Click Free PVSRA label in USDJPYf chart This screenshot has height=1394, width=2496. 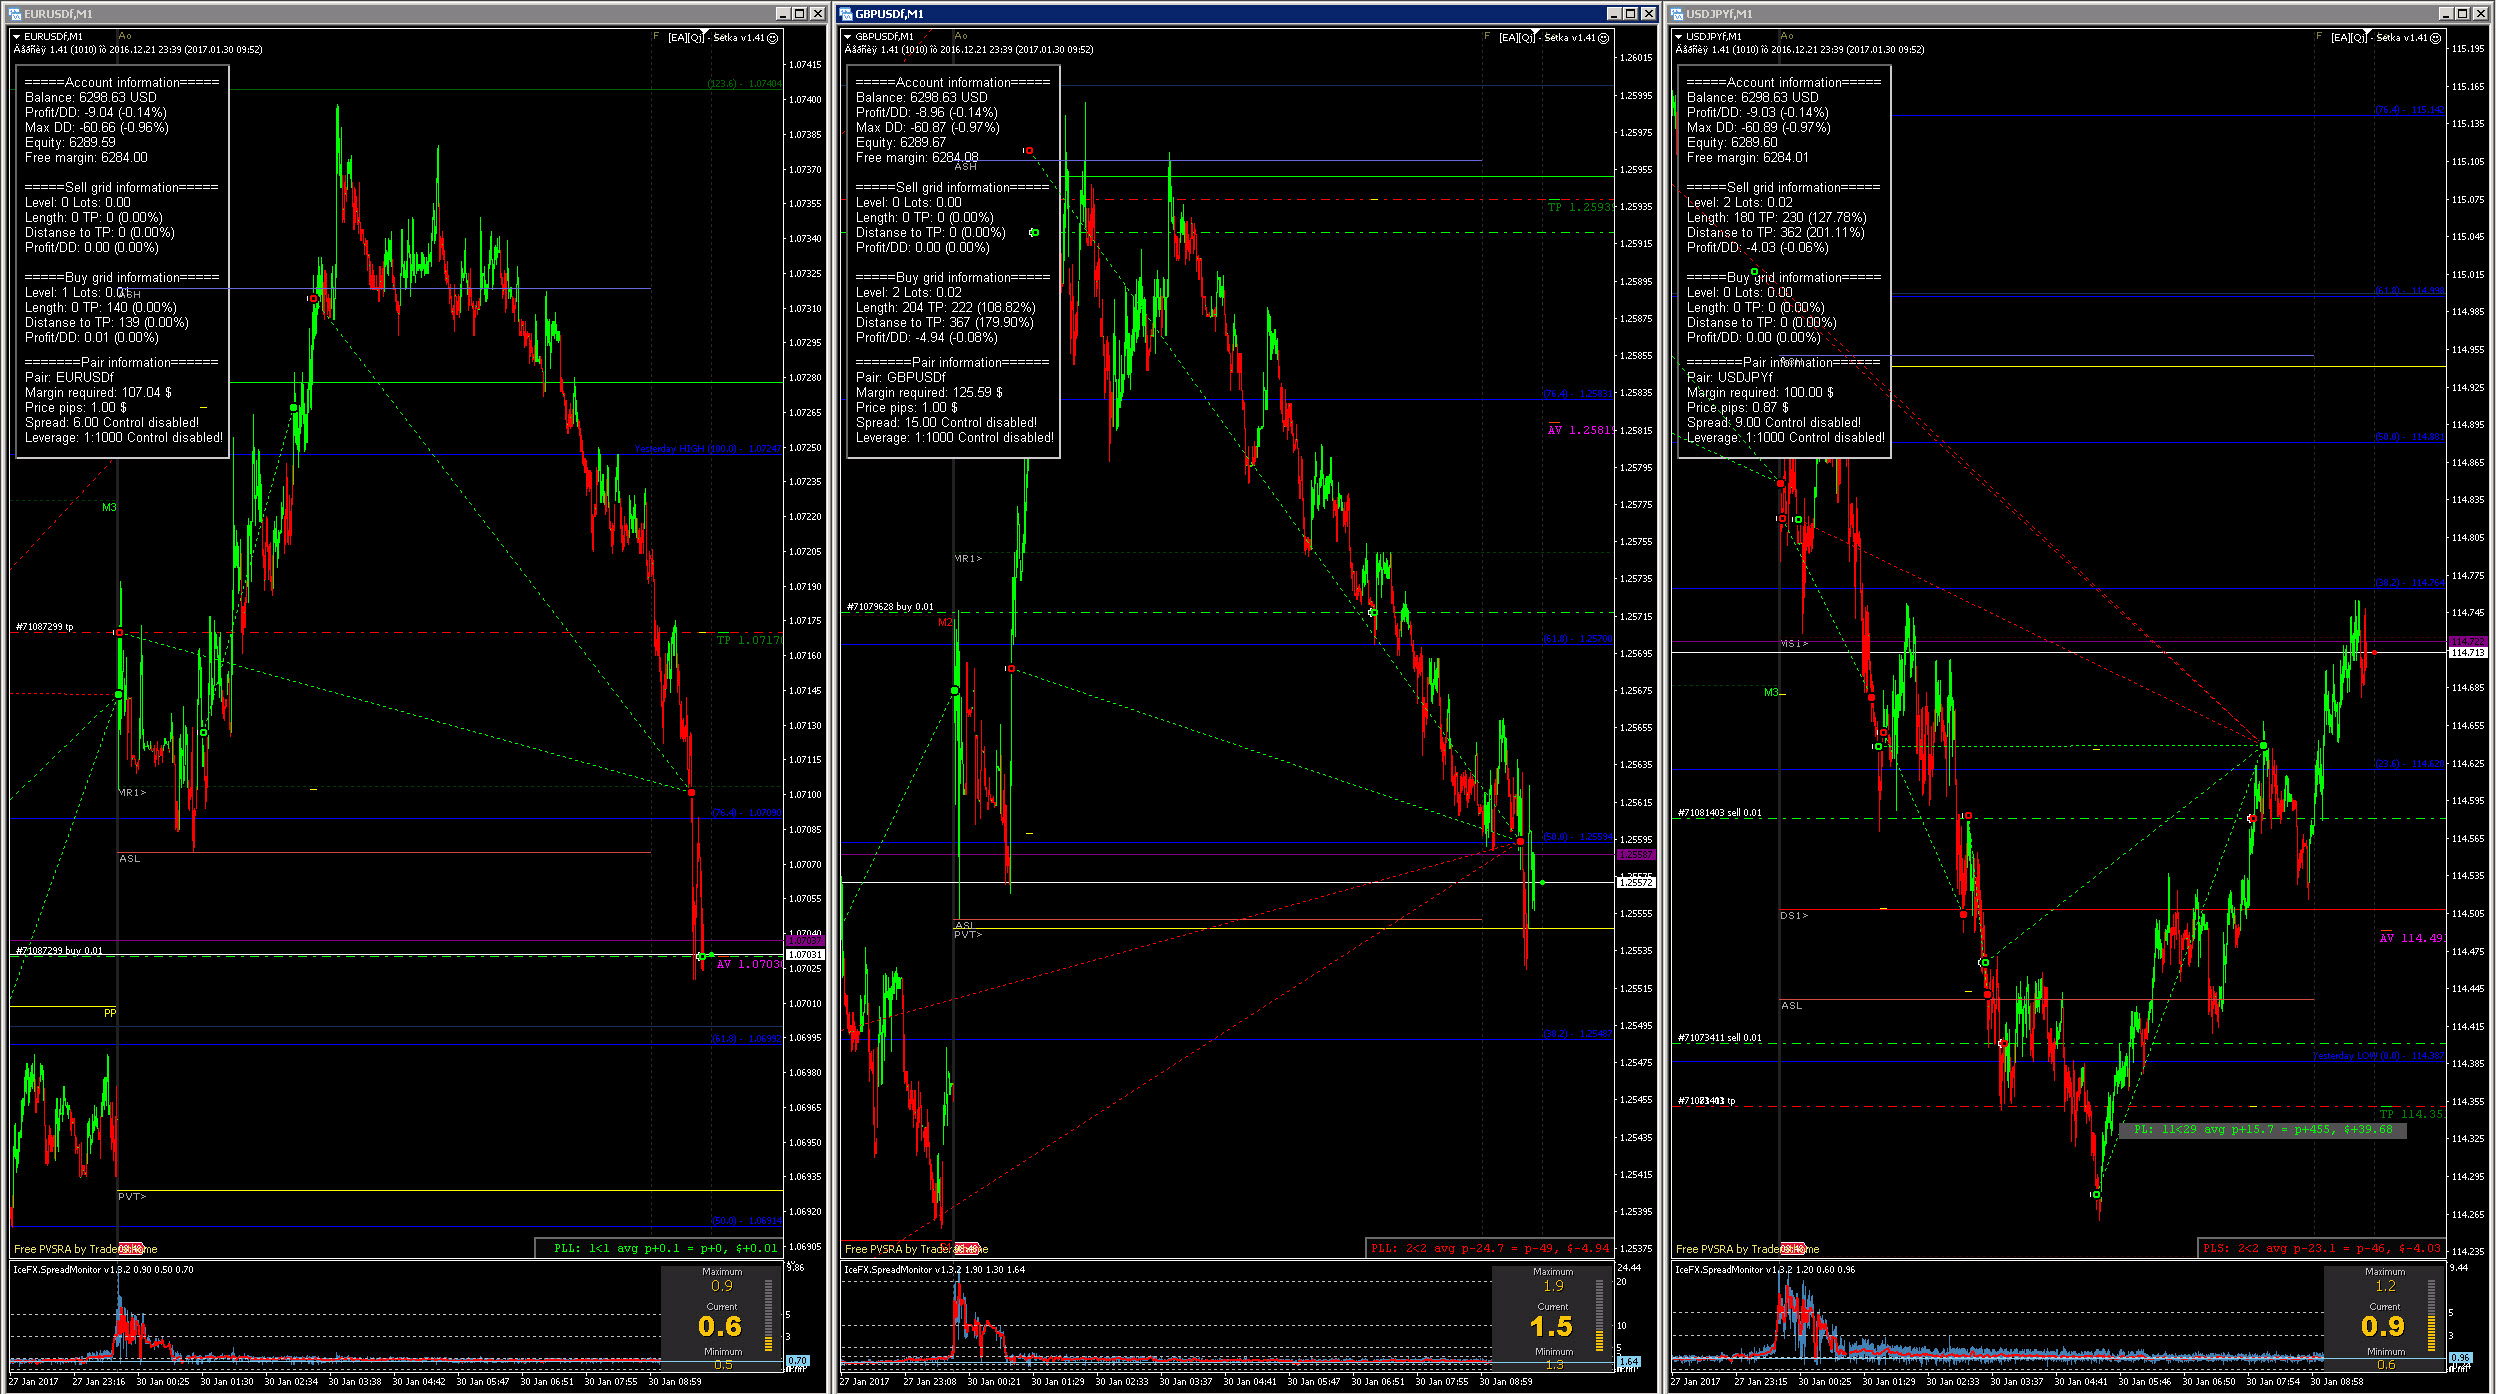click(1747, 1249)
